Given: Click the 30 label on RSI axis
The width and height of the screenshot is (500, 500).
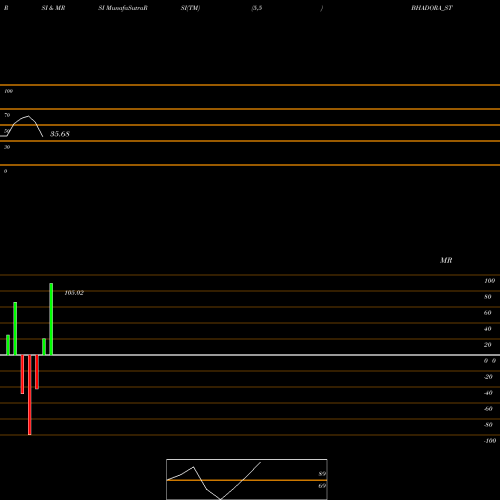Looking at the screenshot, I should (7, 147).
